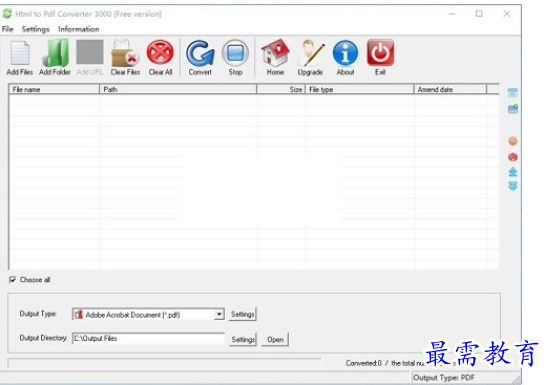The height and width of the screenshot is (385, 547).
Task: Click the second blue folder sidebar icon
Action: click(x=513, y=109)
